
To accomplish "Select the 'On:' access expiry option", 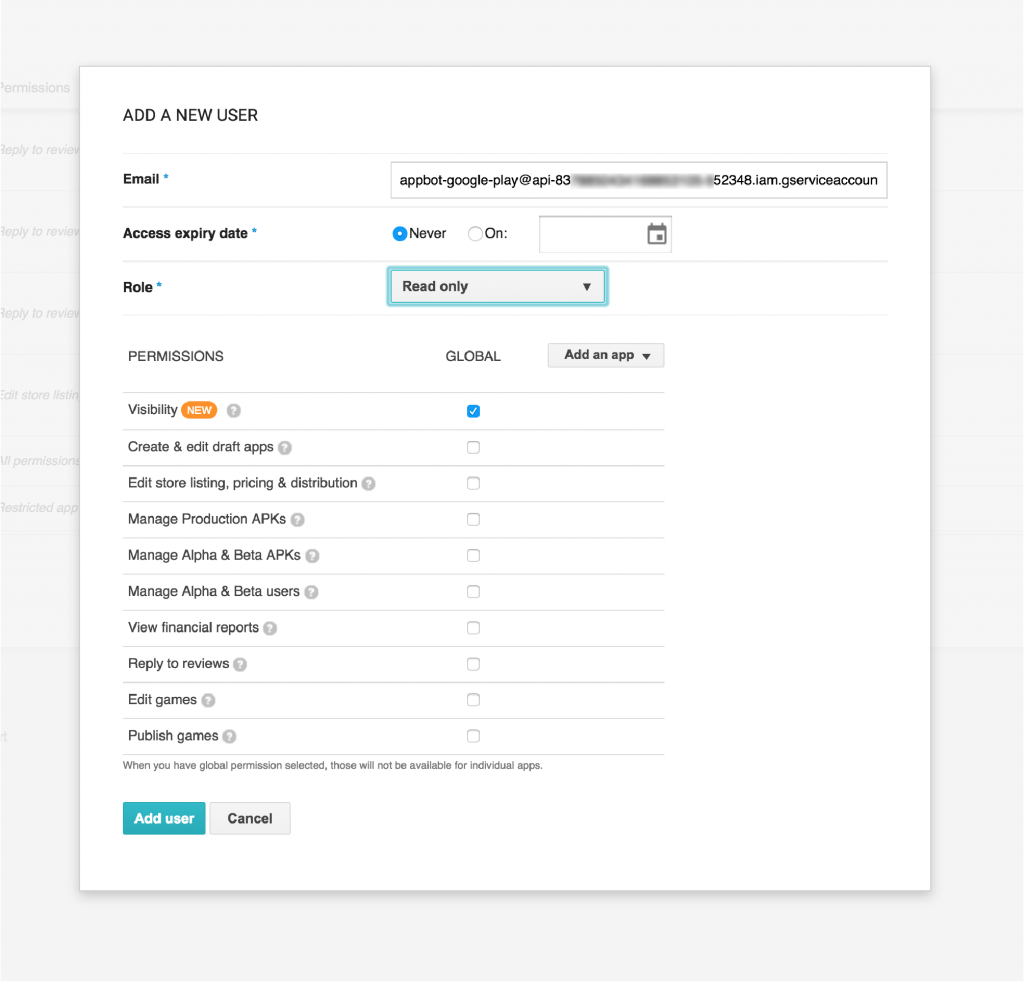I will click(475, 234).
